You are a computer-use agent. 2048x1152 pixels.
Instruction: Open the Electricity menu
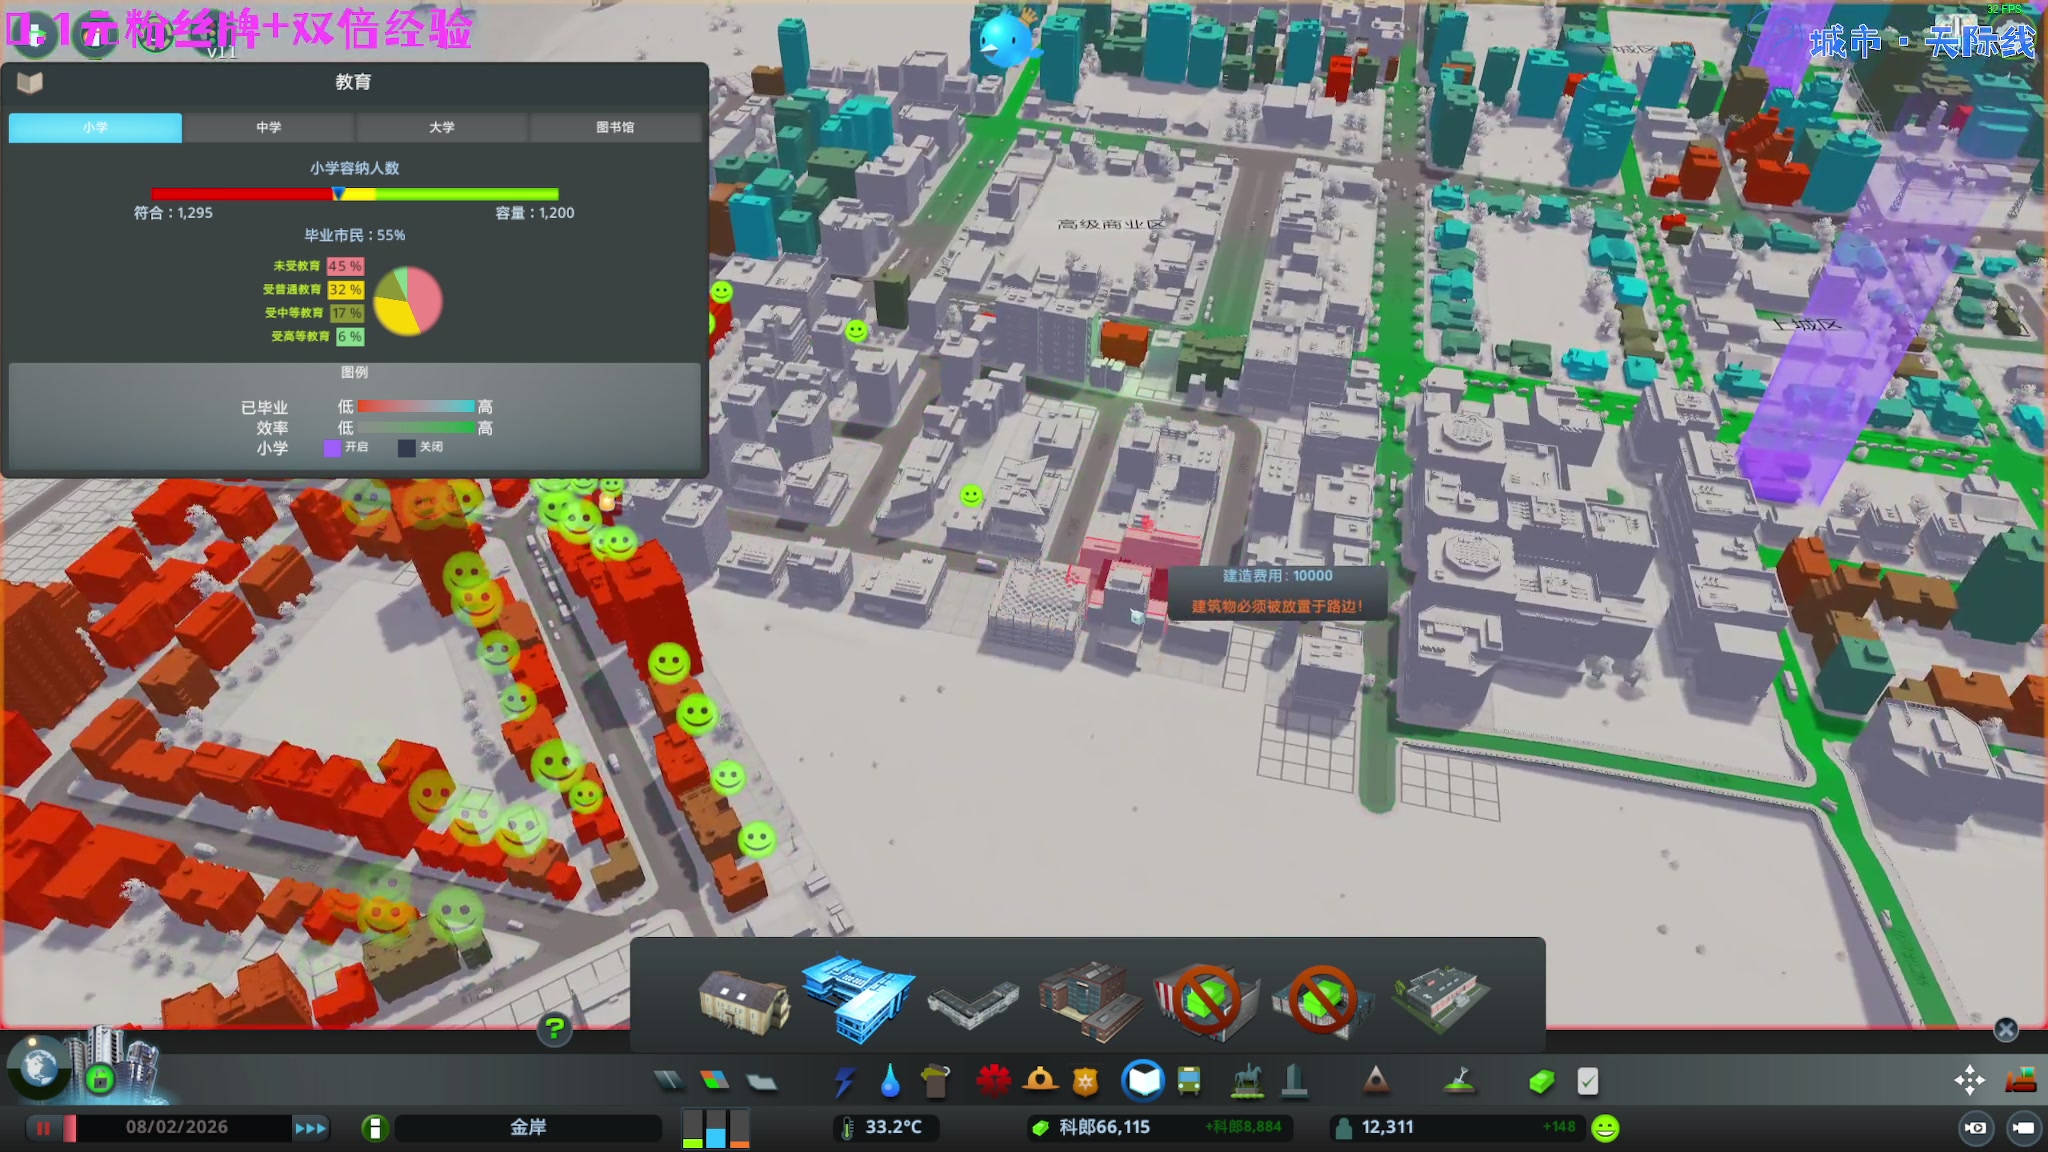[845, 1081]
